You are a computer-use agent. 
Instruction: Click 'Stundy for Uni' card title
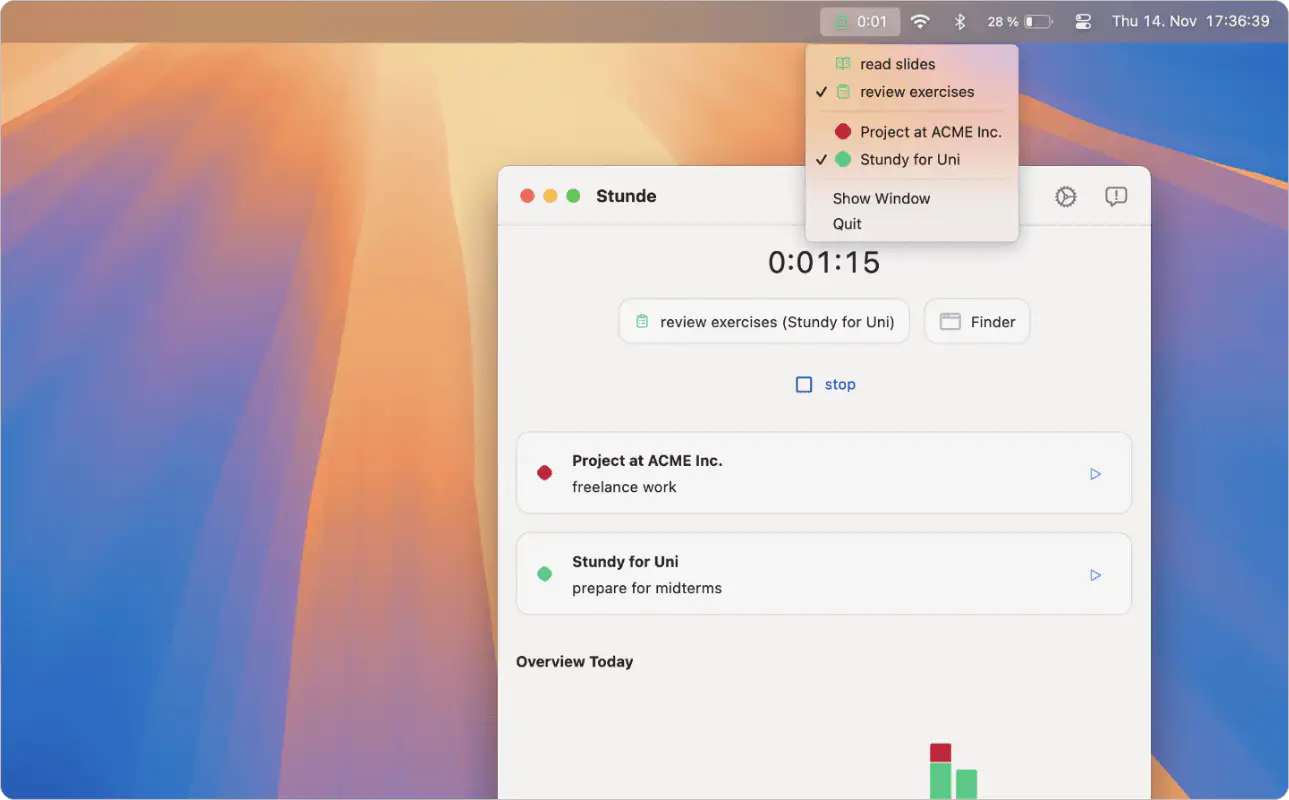point(625,562)
